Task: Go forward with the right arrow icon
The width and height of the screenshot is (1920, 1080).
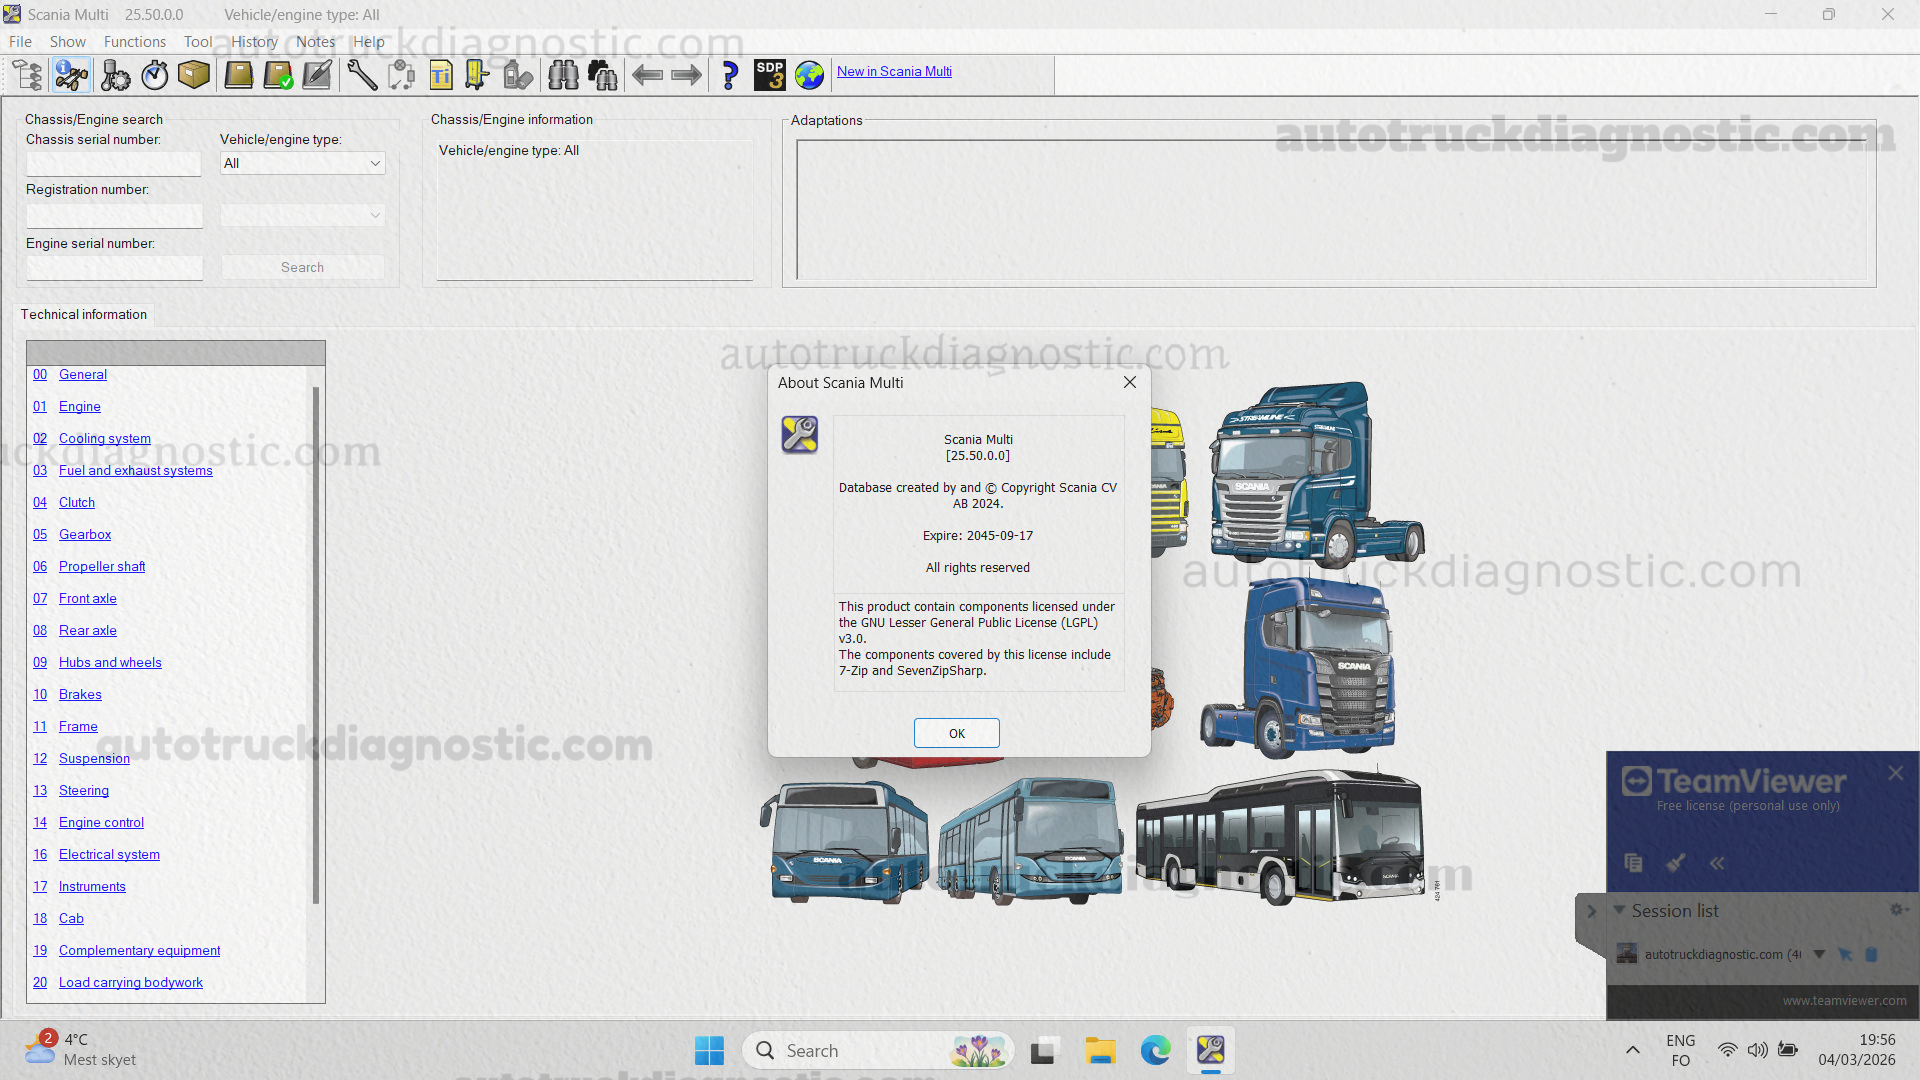Action: pos(686,75)
